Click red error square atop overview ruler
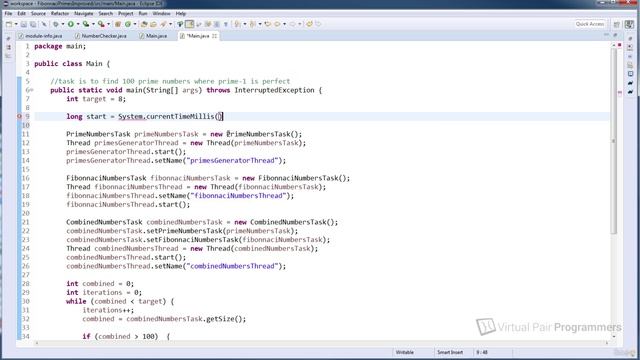The height and width of the screenshot is (360, 640). pyautogui.click(x=620, y=45)
